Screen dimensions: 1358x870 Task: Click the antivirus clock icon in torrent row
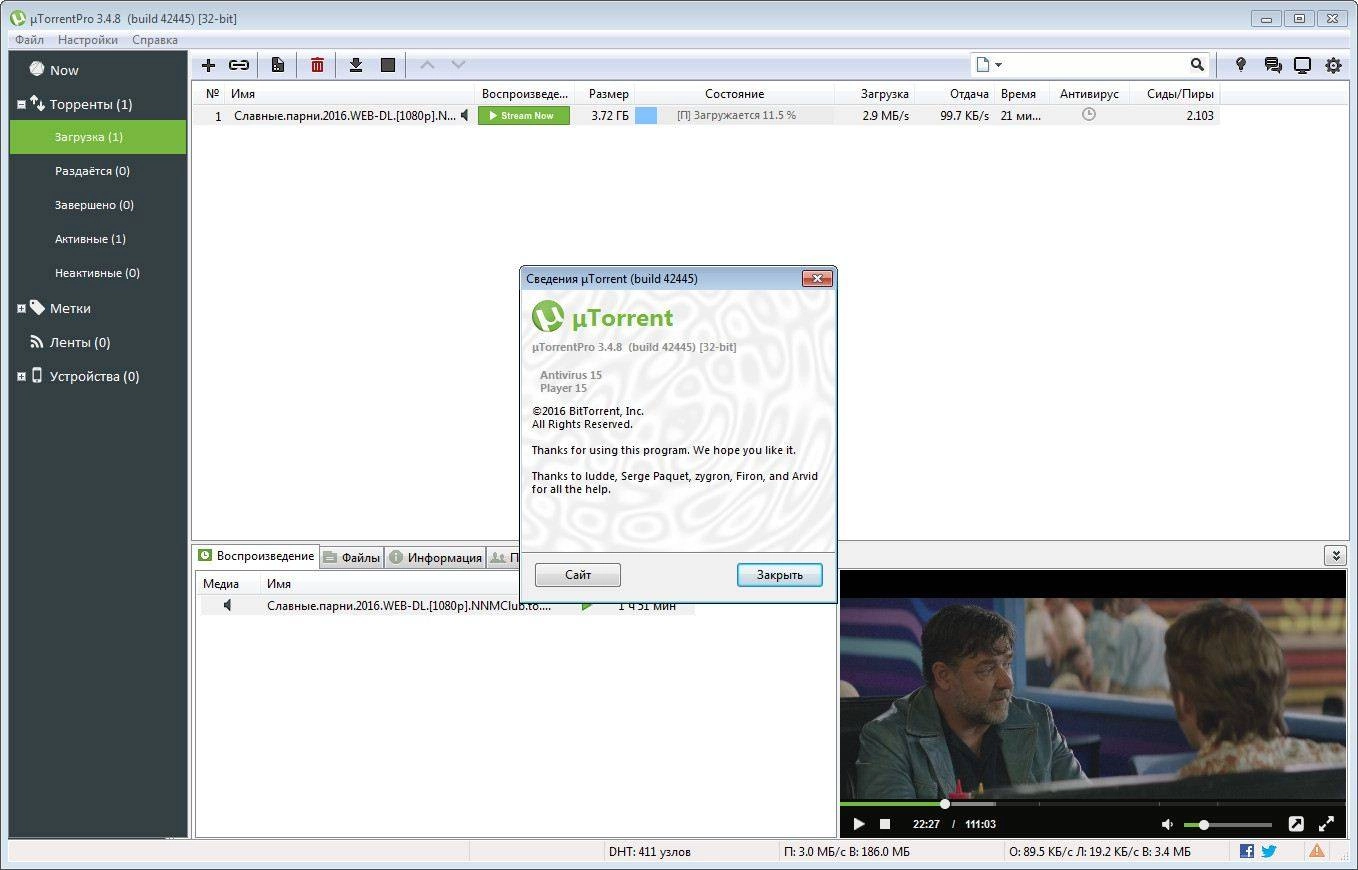[x=1089, y=115]
